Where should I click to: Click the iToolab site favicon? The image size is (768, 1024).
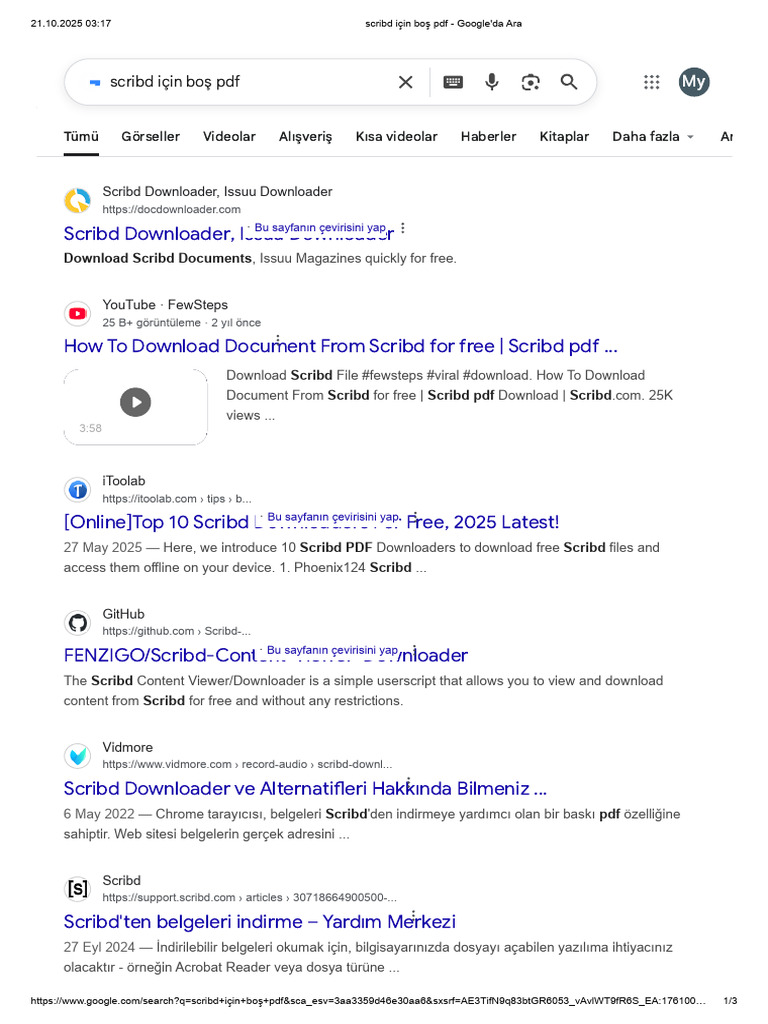(x=78, y=490)
